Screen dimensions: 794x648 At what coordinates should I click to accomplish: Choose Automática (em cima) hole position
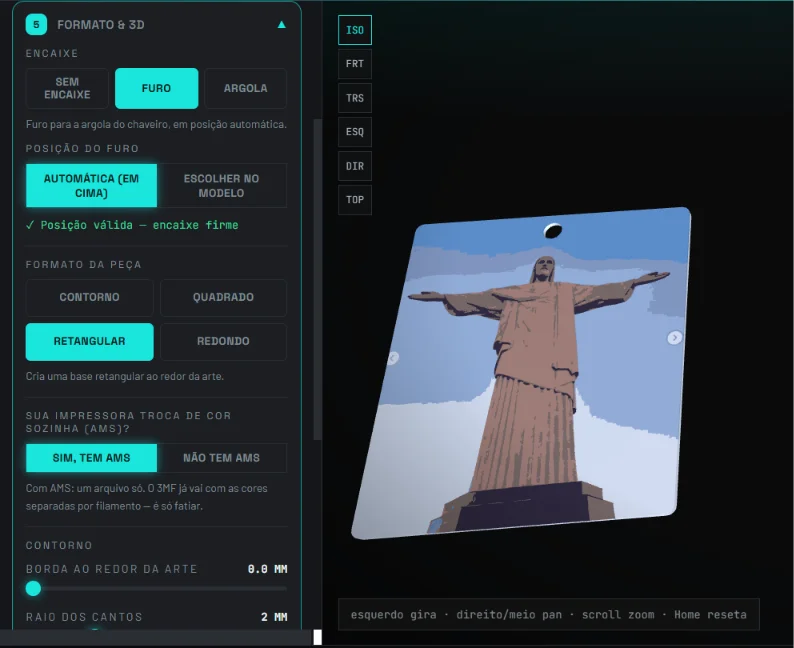coord(92,185)
